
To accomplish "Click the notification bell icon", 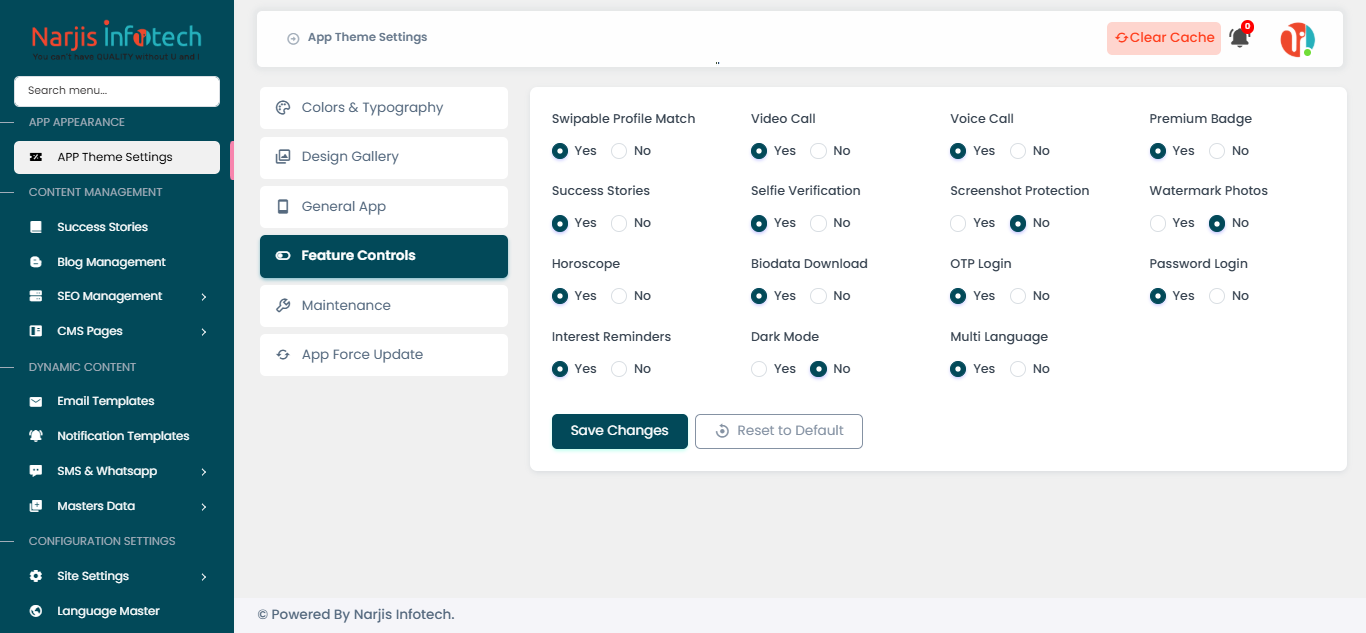I will point(1239,38).
